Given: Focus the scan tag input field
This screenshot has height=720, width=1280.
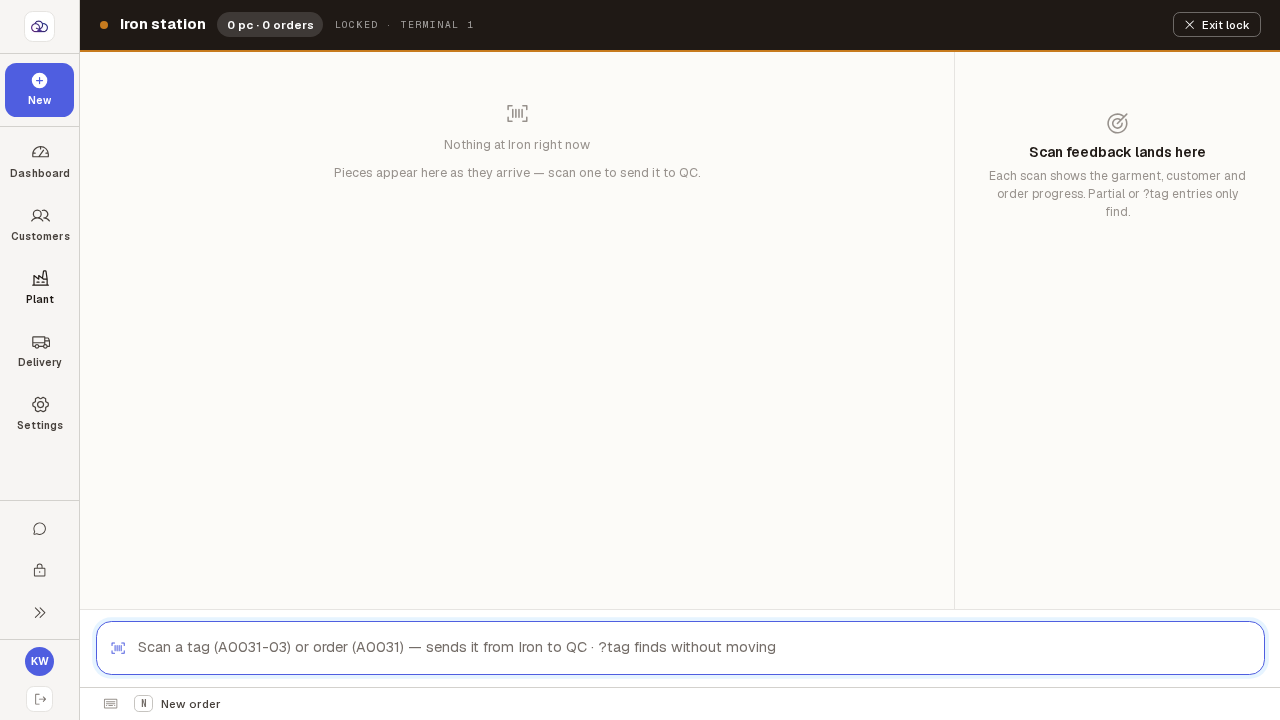Looking at the screenshot, I should tap(680, 648).
